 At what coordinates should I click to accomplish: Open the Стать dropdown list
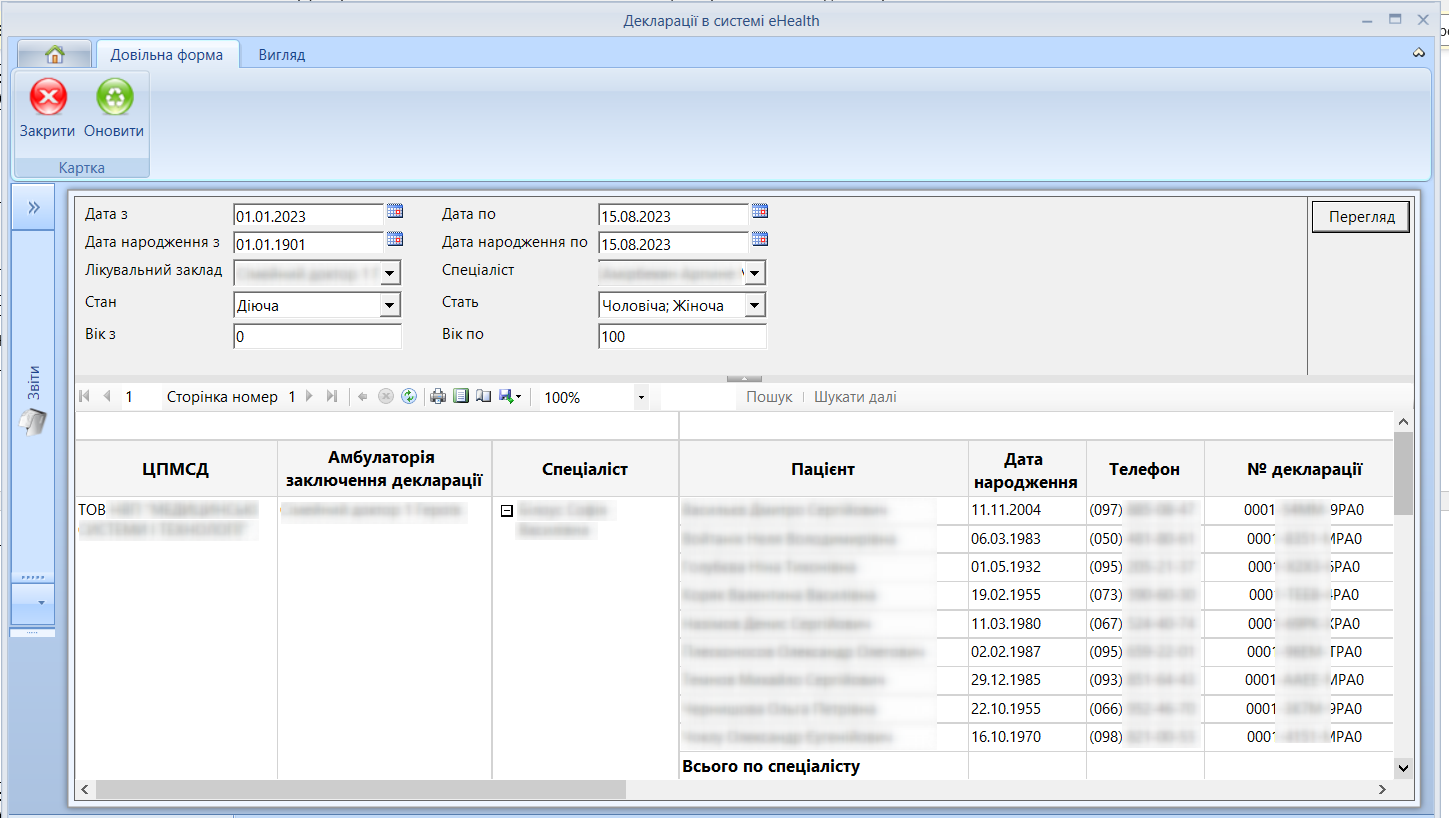(756, 305)
